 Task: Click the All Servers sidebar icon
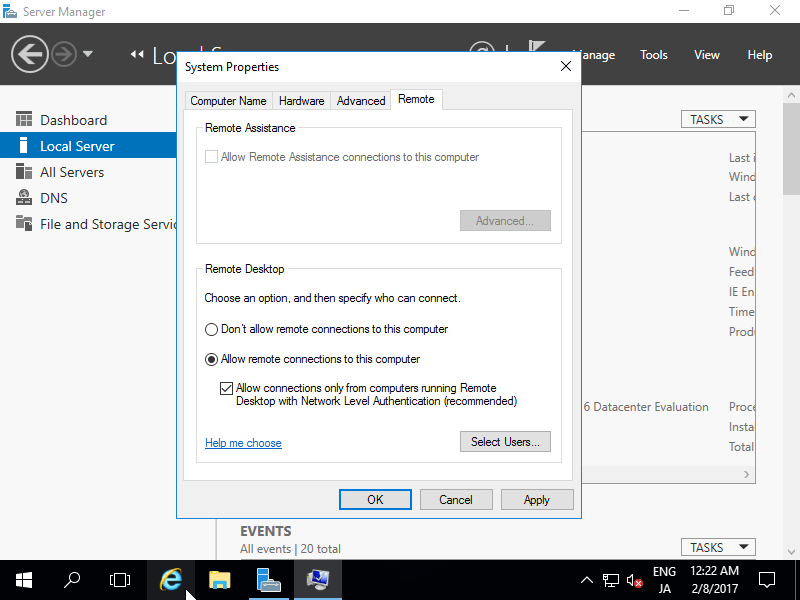tap(24, 172)
